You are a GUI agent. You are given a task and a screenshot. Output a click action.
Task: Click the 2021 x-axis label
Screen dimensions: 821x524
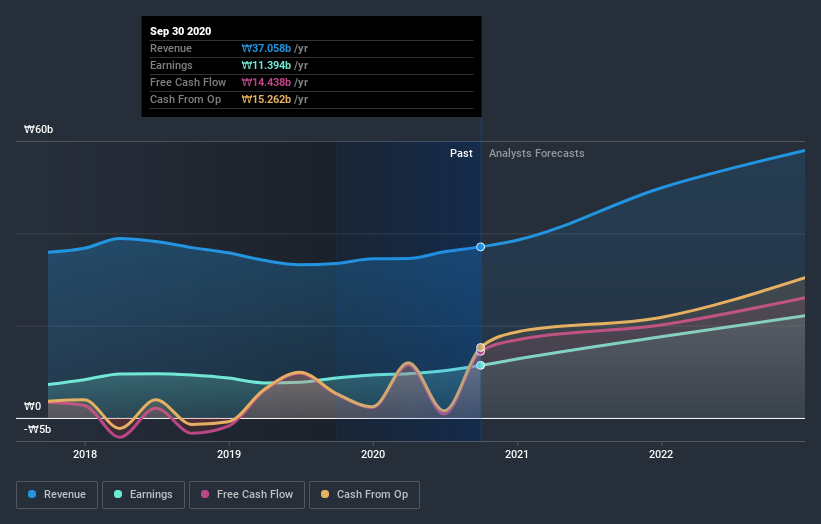click(517, 454)
